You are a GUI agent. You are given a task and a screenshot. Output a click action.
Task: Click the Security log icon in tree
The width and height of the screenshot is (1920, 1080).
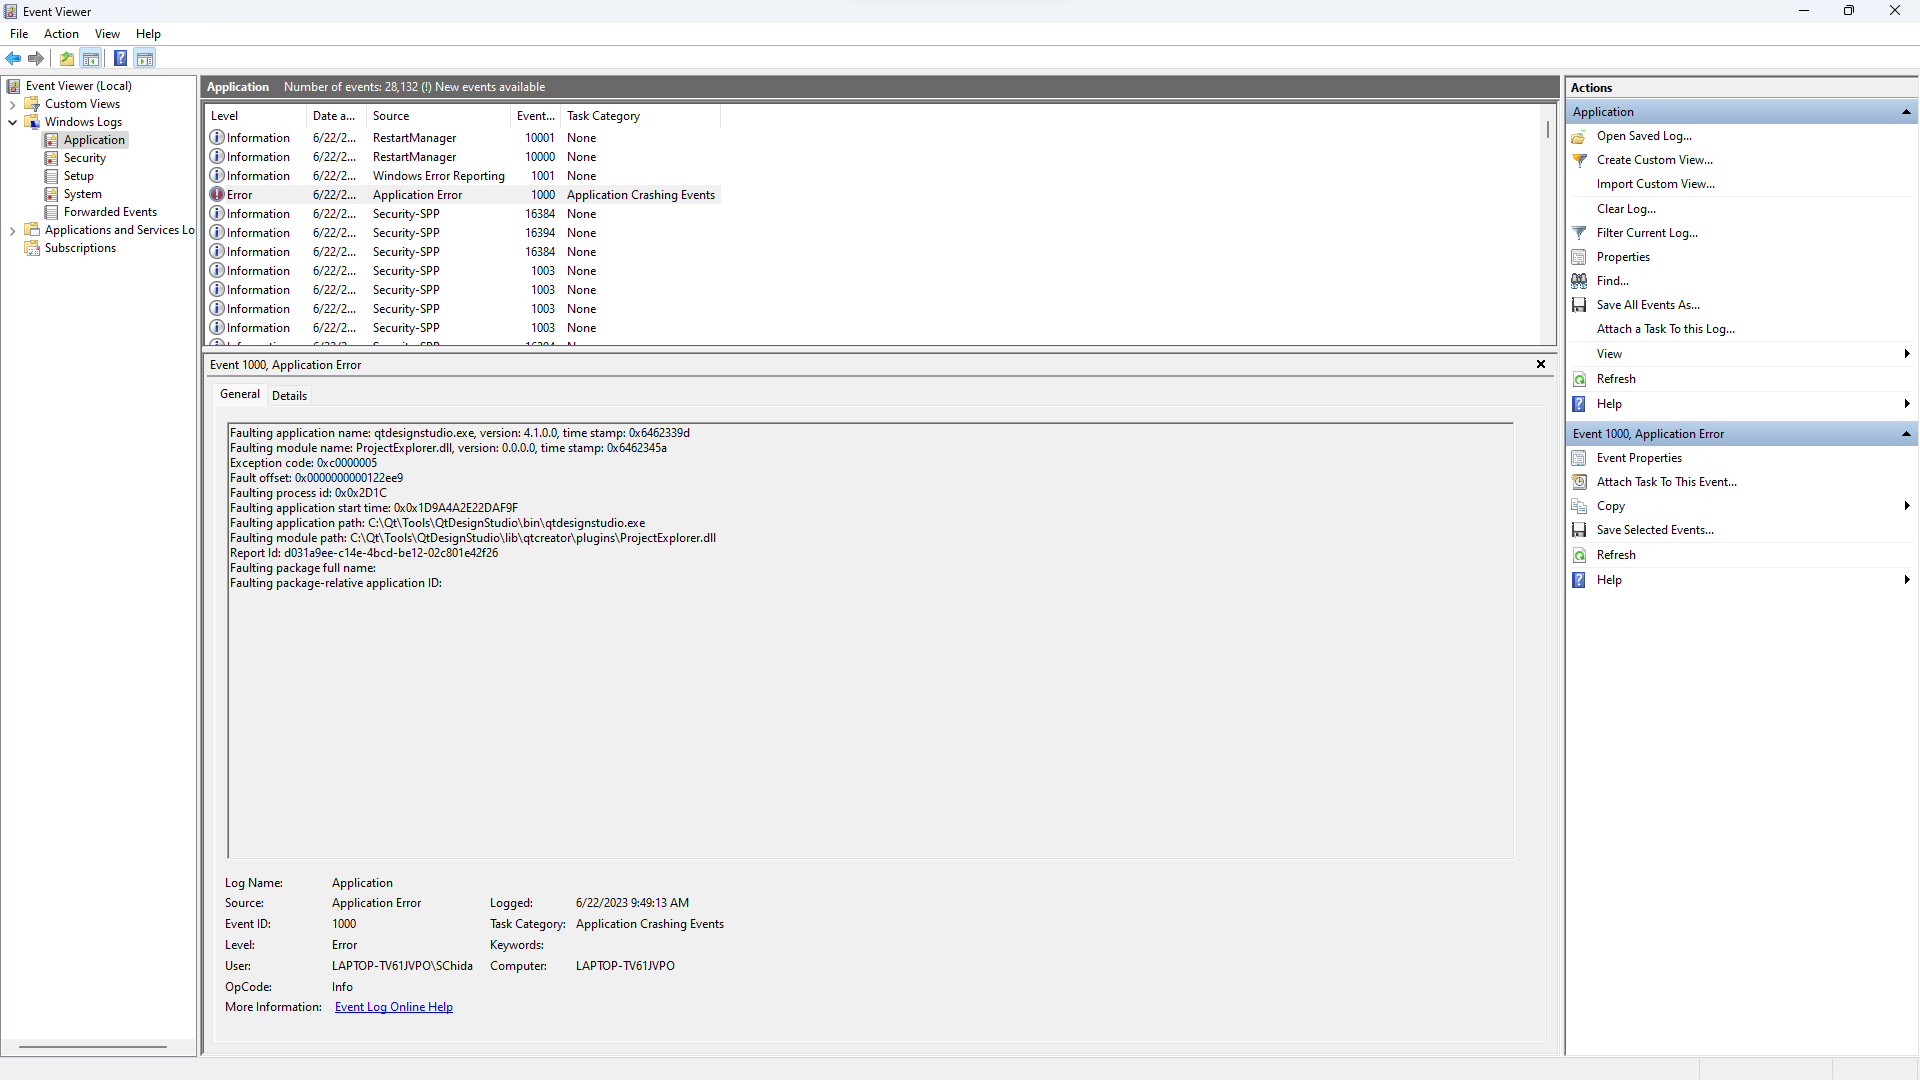[51, 158]
